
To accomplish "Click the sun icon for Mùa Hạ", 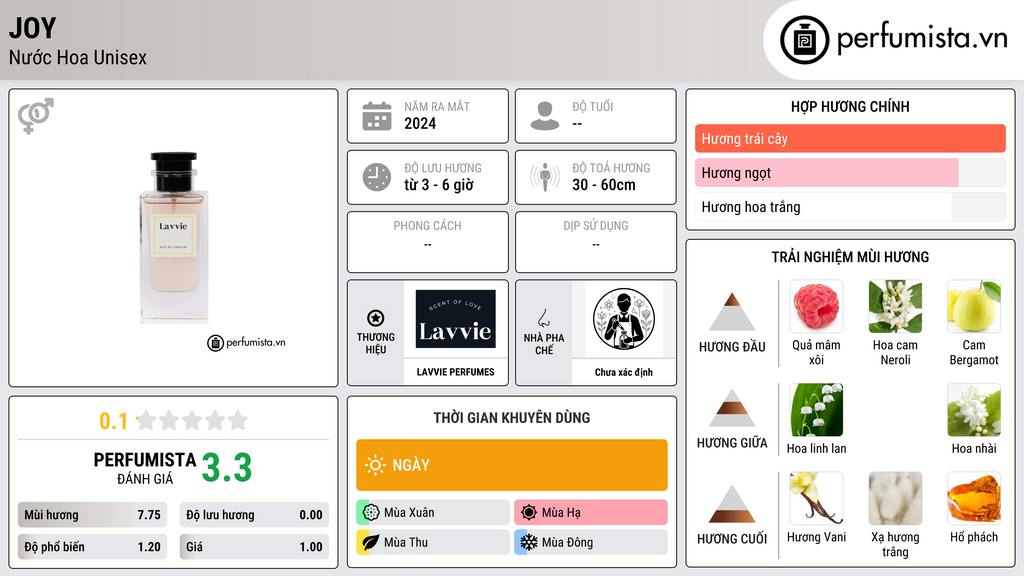I will (x=529, y=513).
